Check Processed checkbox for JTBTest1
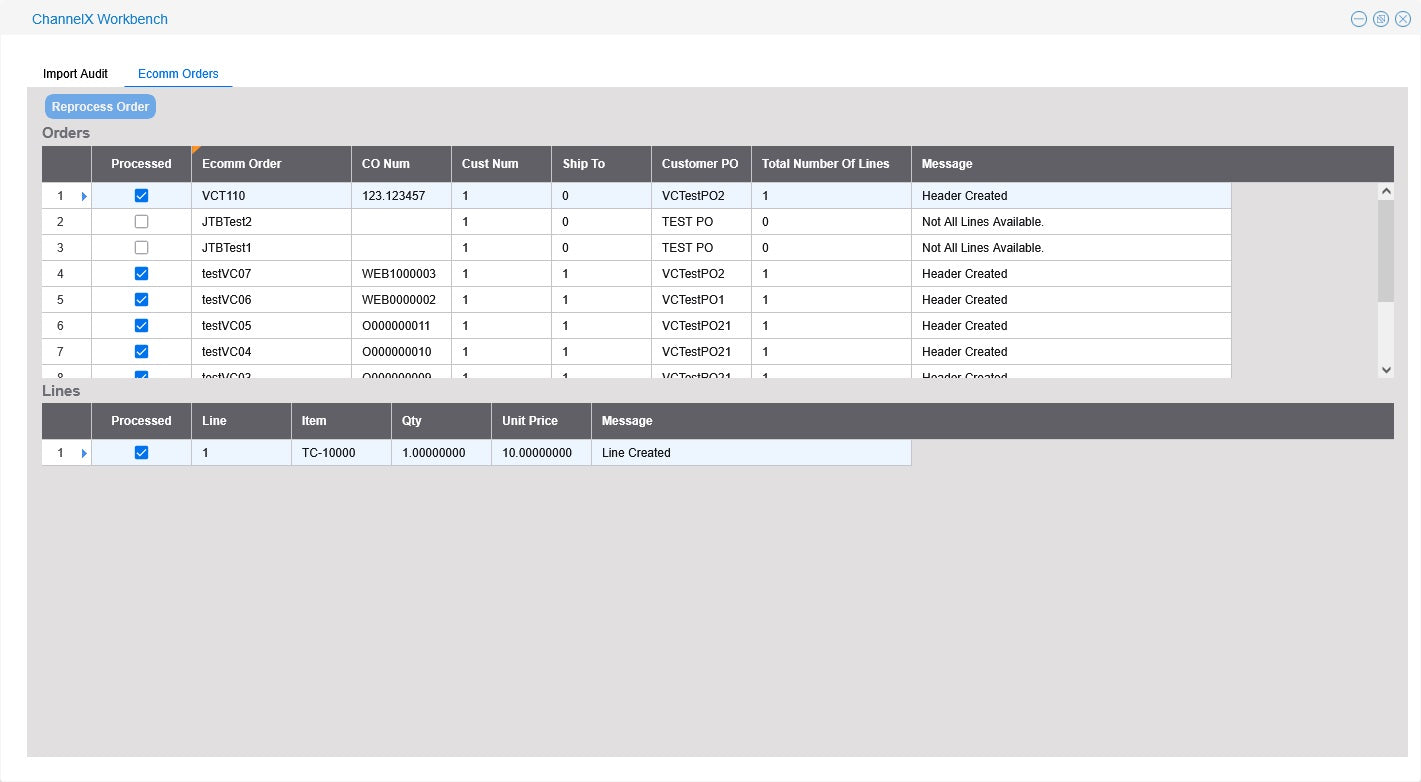Viewport: 1421px width, 782px height. (141, 248)
